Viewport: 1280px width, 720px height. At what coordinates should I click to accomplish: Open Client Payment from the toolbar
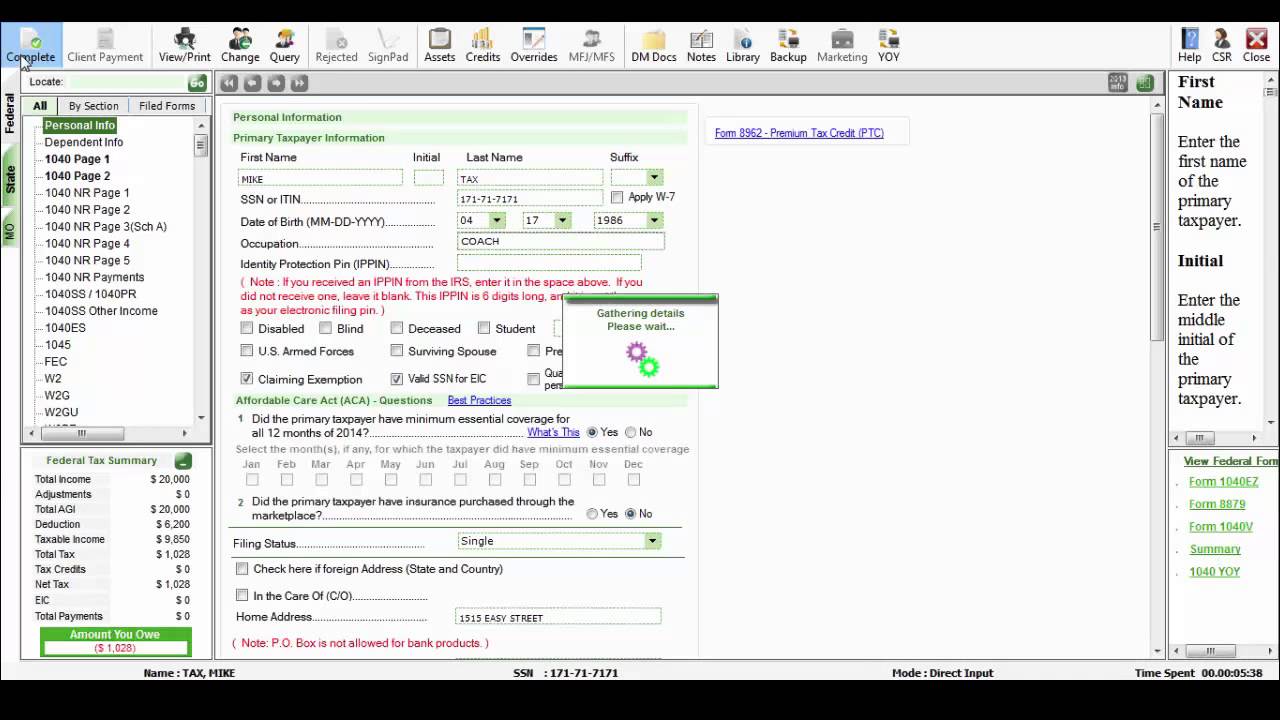pyautogui.click(x=105, y=46)
